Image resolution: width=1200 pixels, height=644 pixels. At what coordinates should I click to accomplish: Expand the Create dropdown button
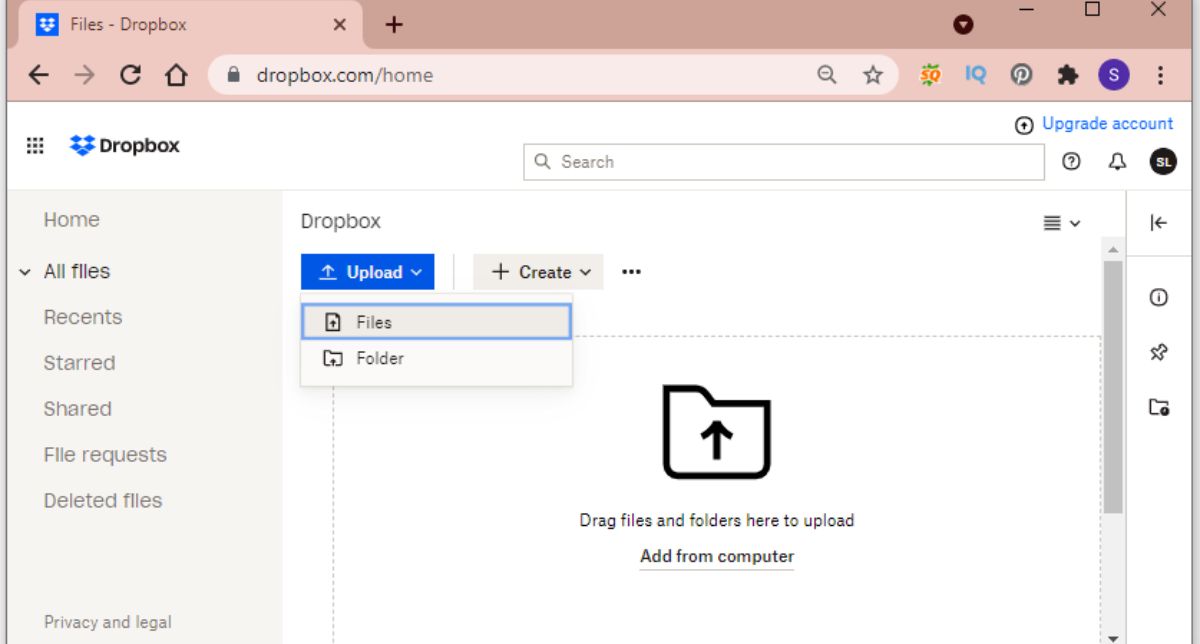tap(538, 272)
